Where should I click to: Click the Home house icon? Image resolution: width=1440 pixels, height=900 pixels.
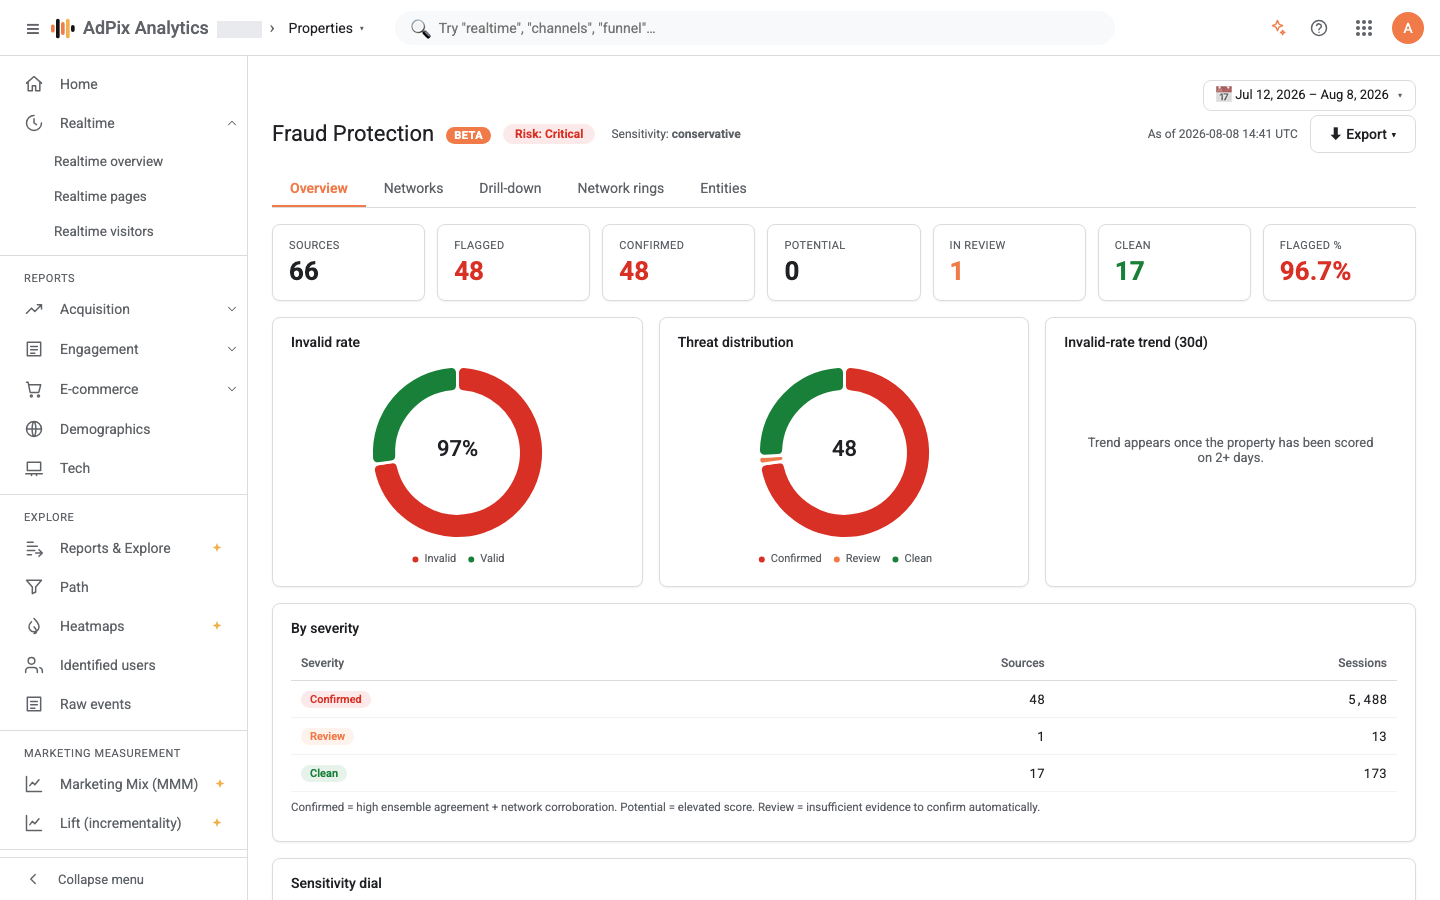34,84
